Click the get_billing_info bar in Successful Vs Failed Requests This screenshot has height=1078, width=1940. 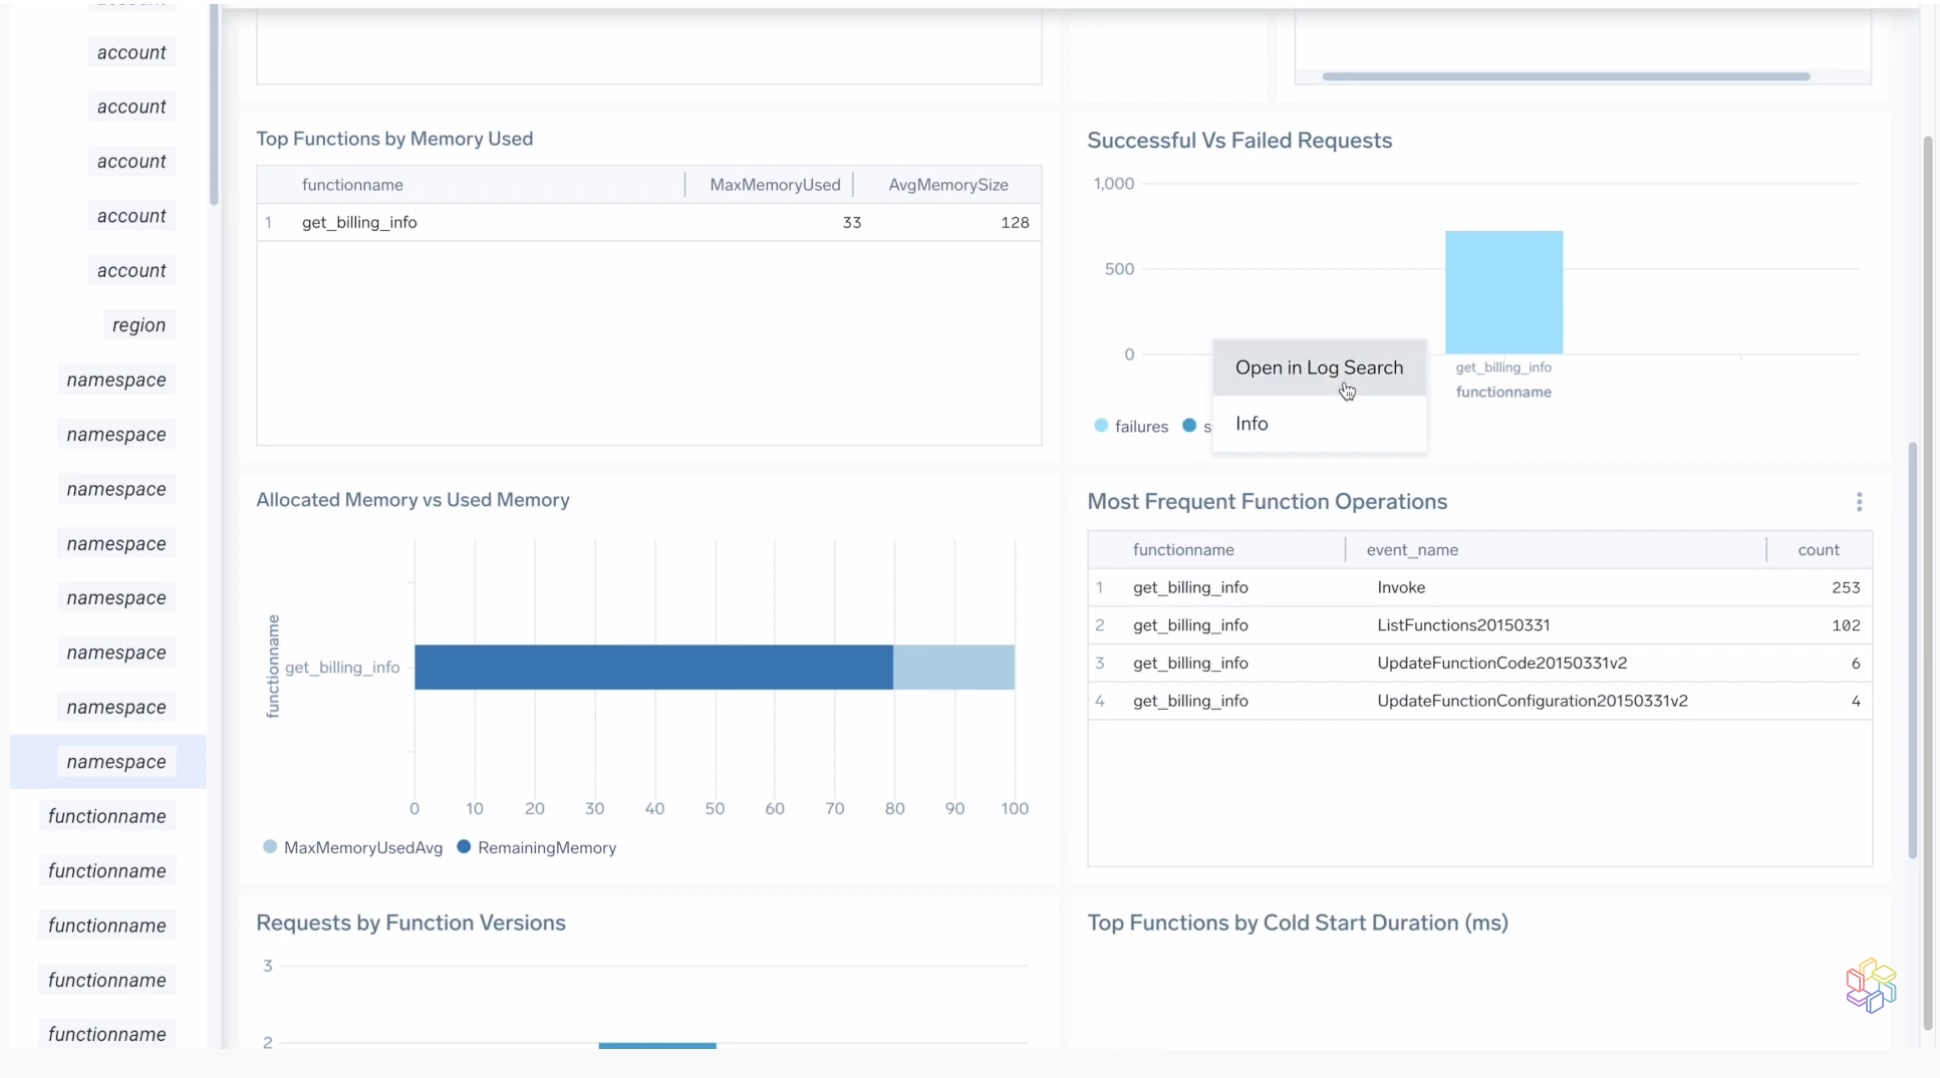pyautogui.click(x=1503, y=291)
